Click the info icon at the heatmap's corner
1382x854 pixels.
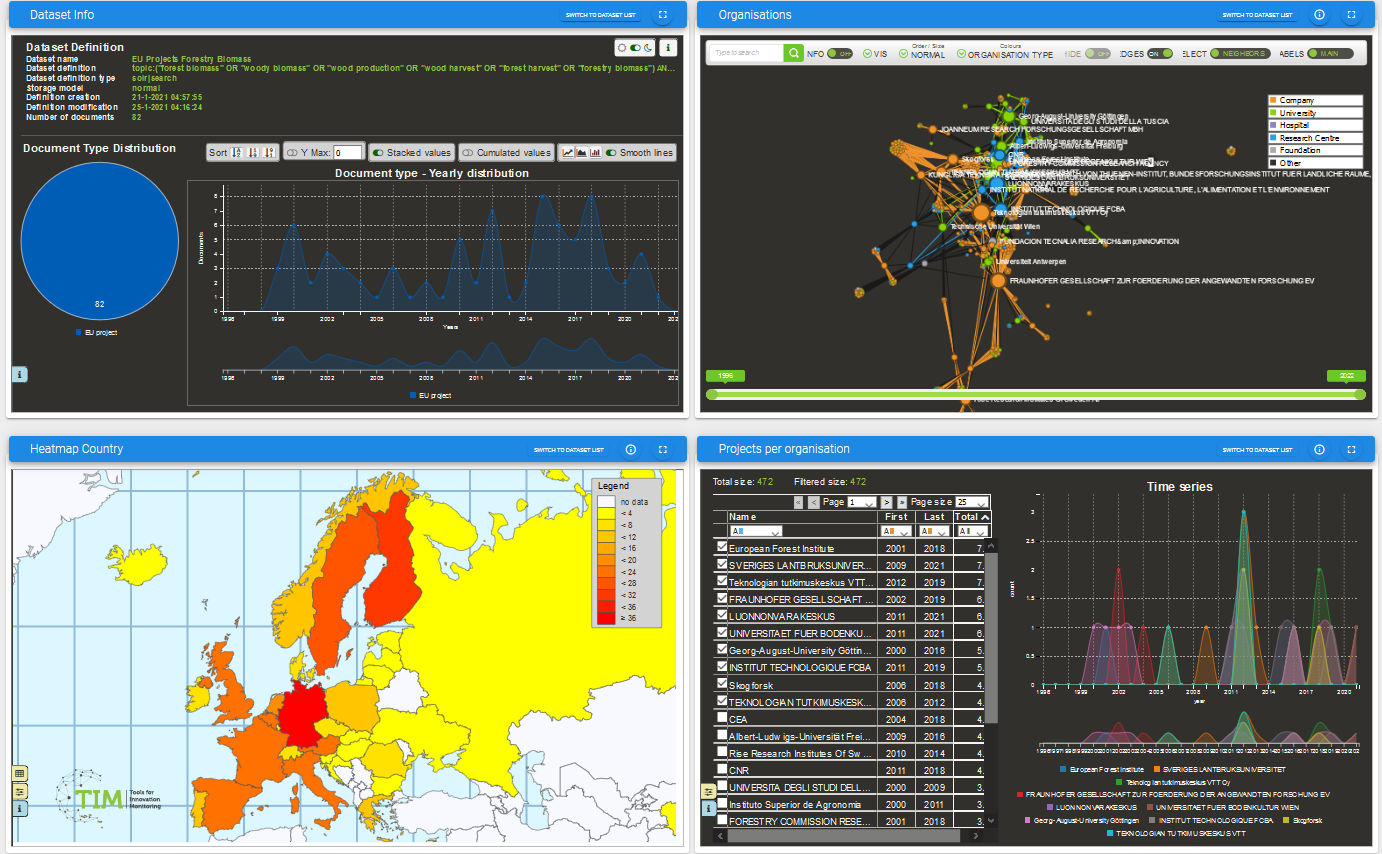[x=20, y=807]
